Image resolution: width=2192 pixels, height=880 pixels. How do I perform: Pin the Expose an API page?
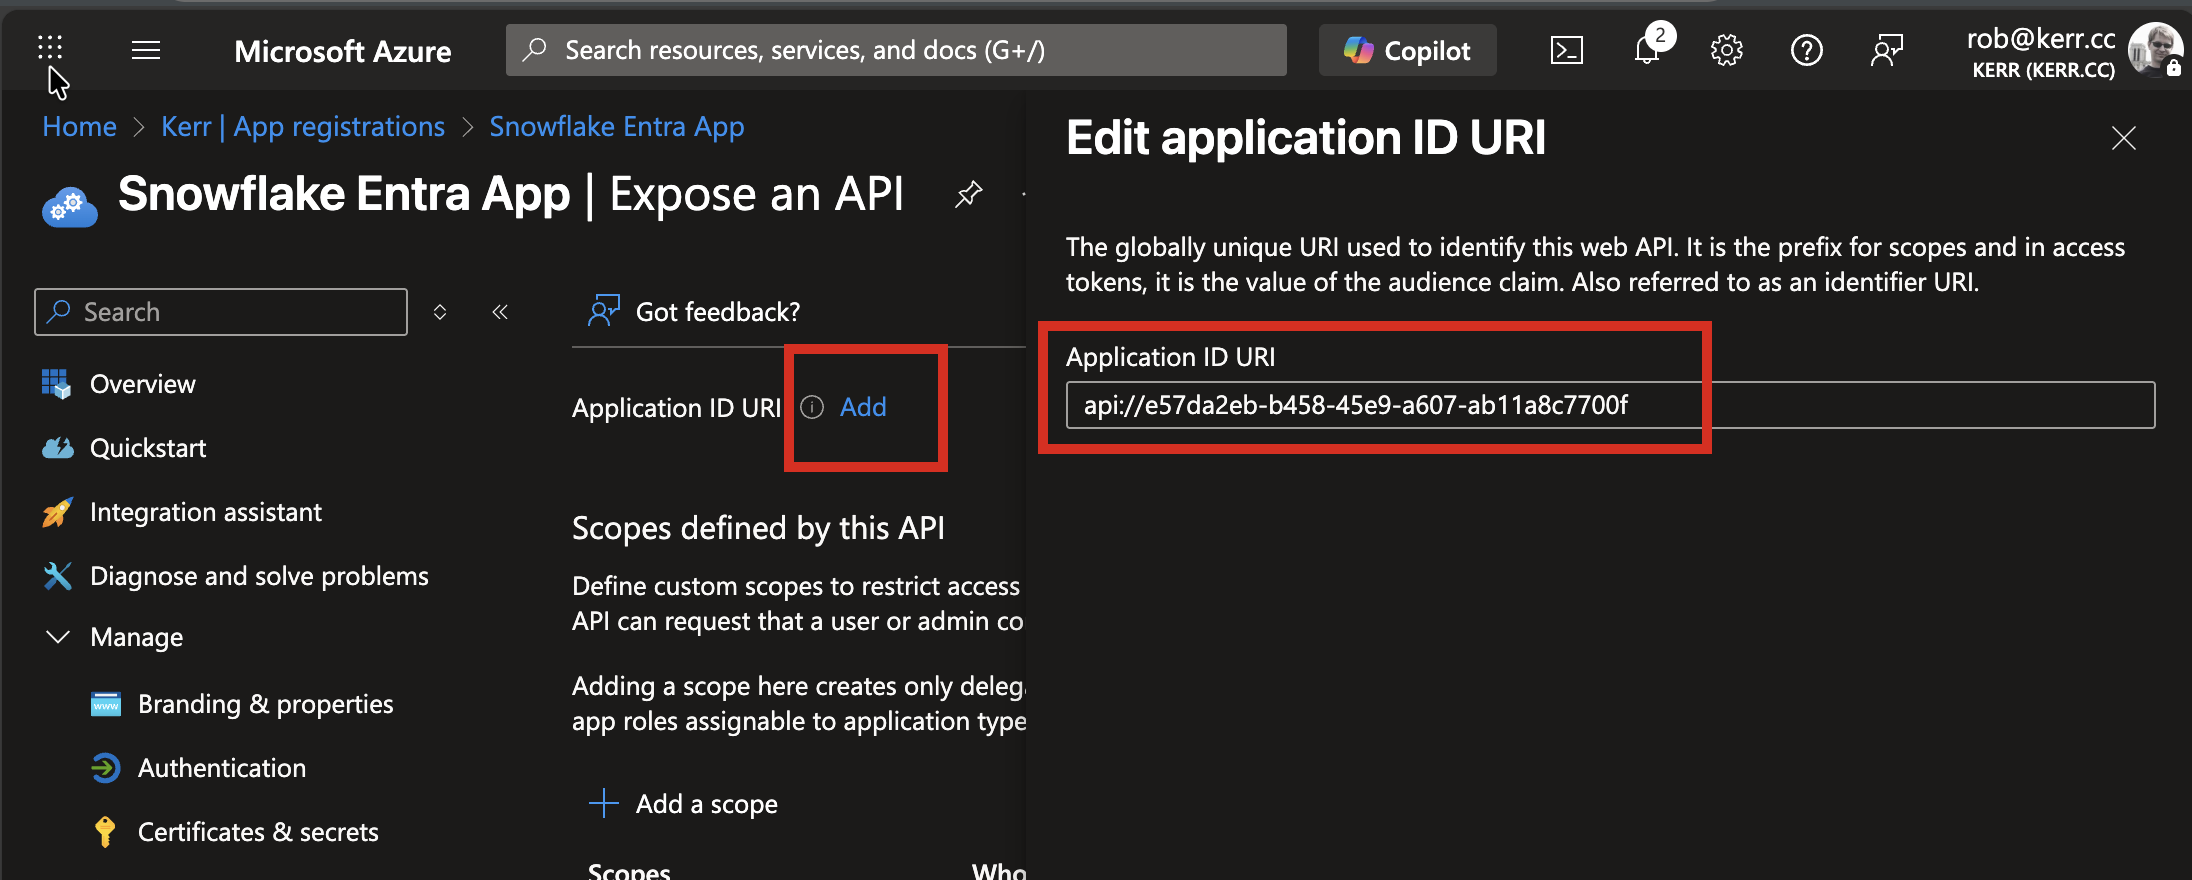click(x=968, y=194)
